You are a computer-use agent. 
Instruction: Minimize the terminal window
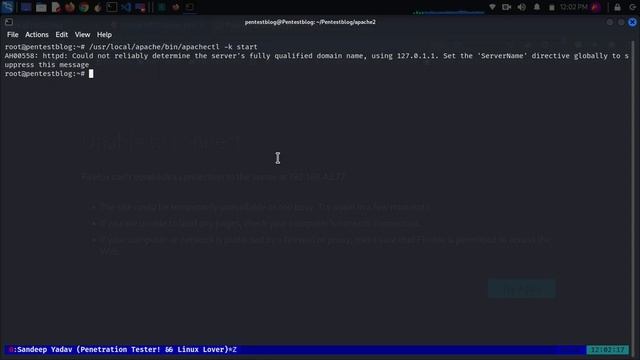click(610, 22)
